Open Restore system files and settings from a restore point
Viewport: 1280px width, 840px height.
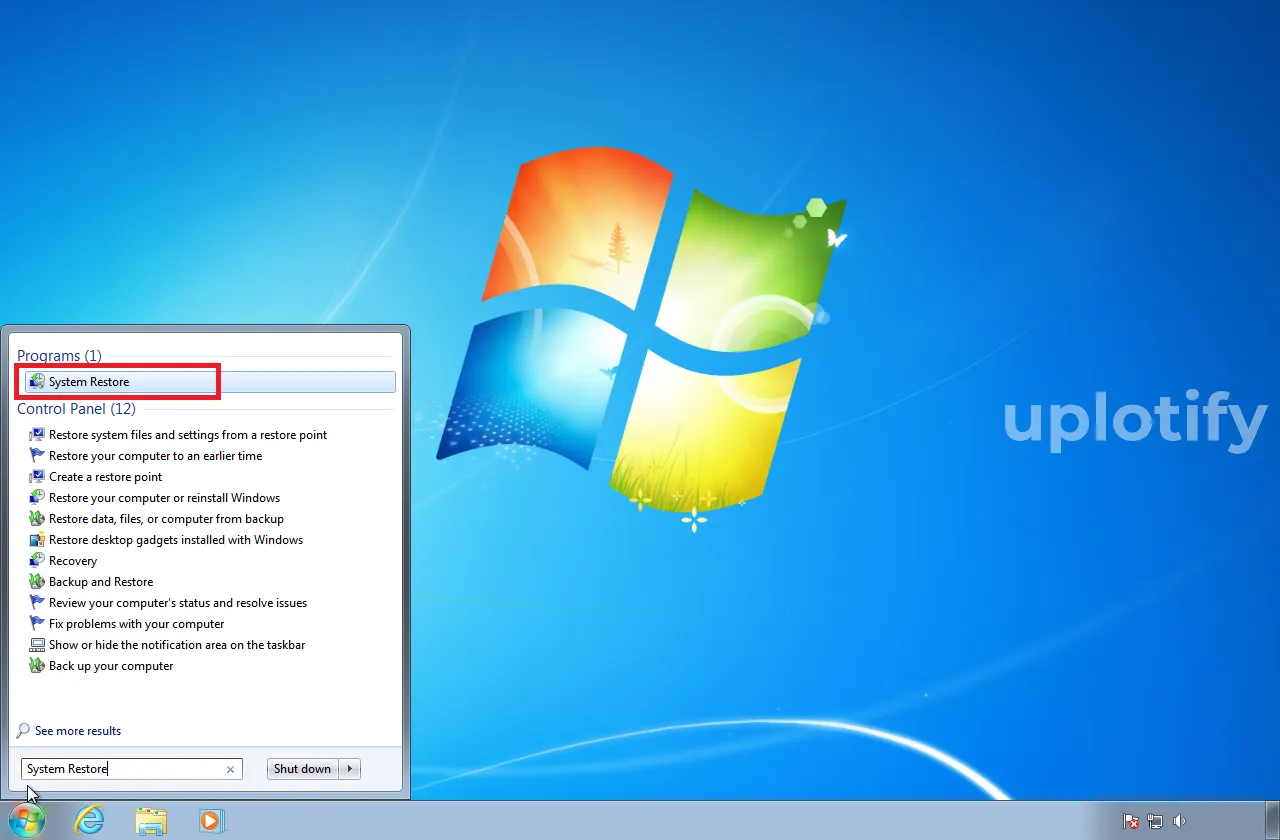(x=188, y=435)
